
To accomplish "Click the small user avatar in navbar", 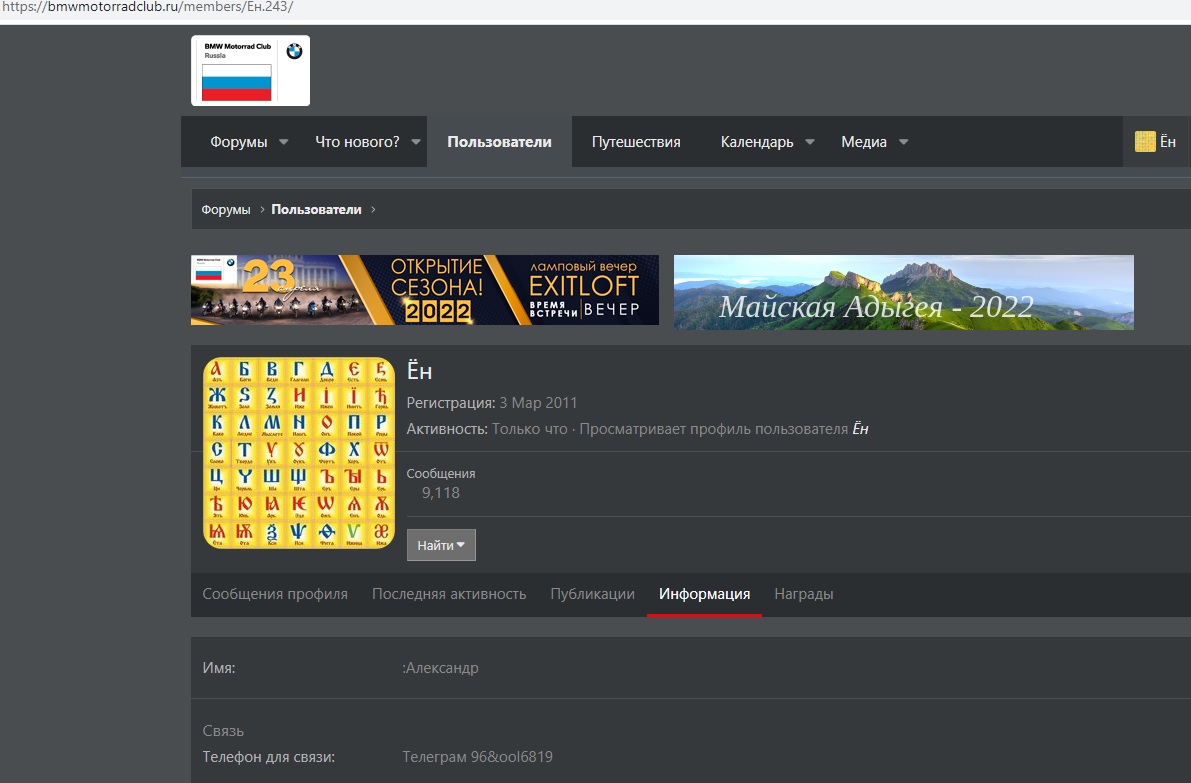I will pos(1145,142).
